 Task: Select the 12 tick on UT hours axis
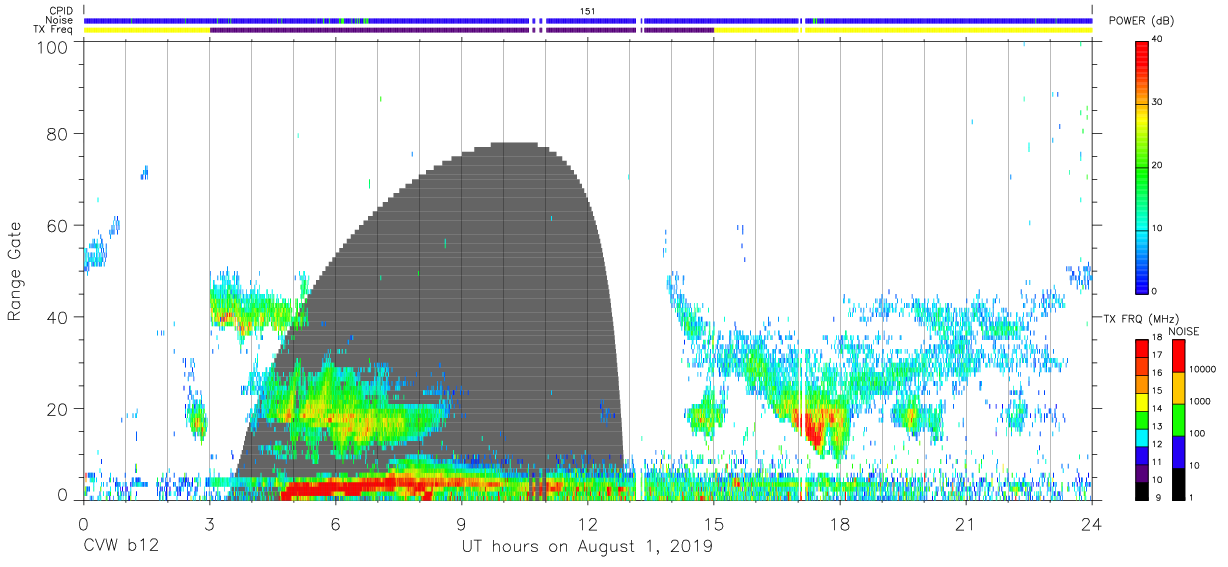coord(588,523)
